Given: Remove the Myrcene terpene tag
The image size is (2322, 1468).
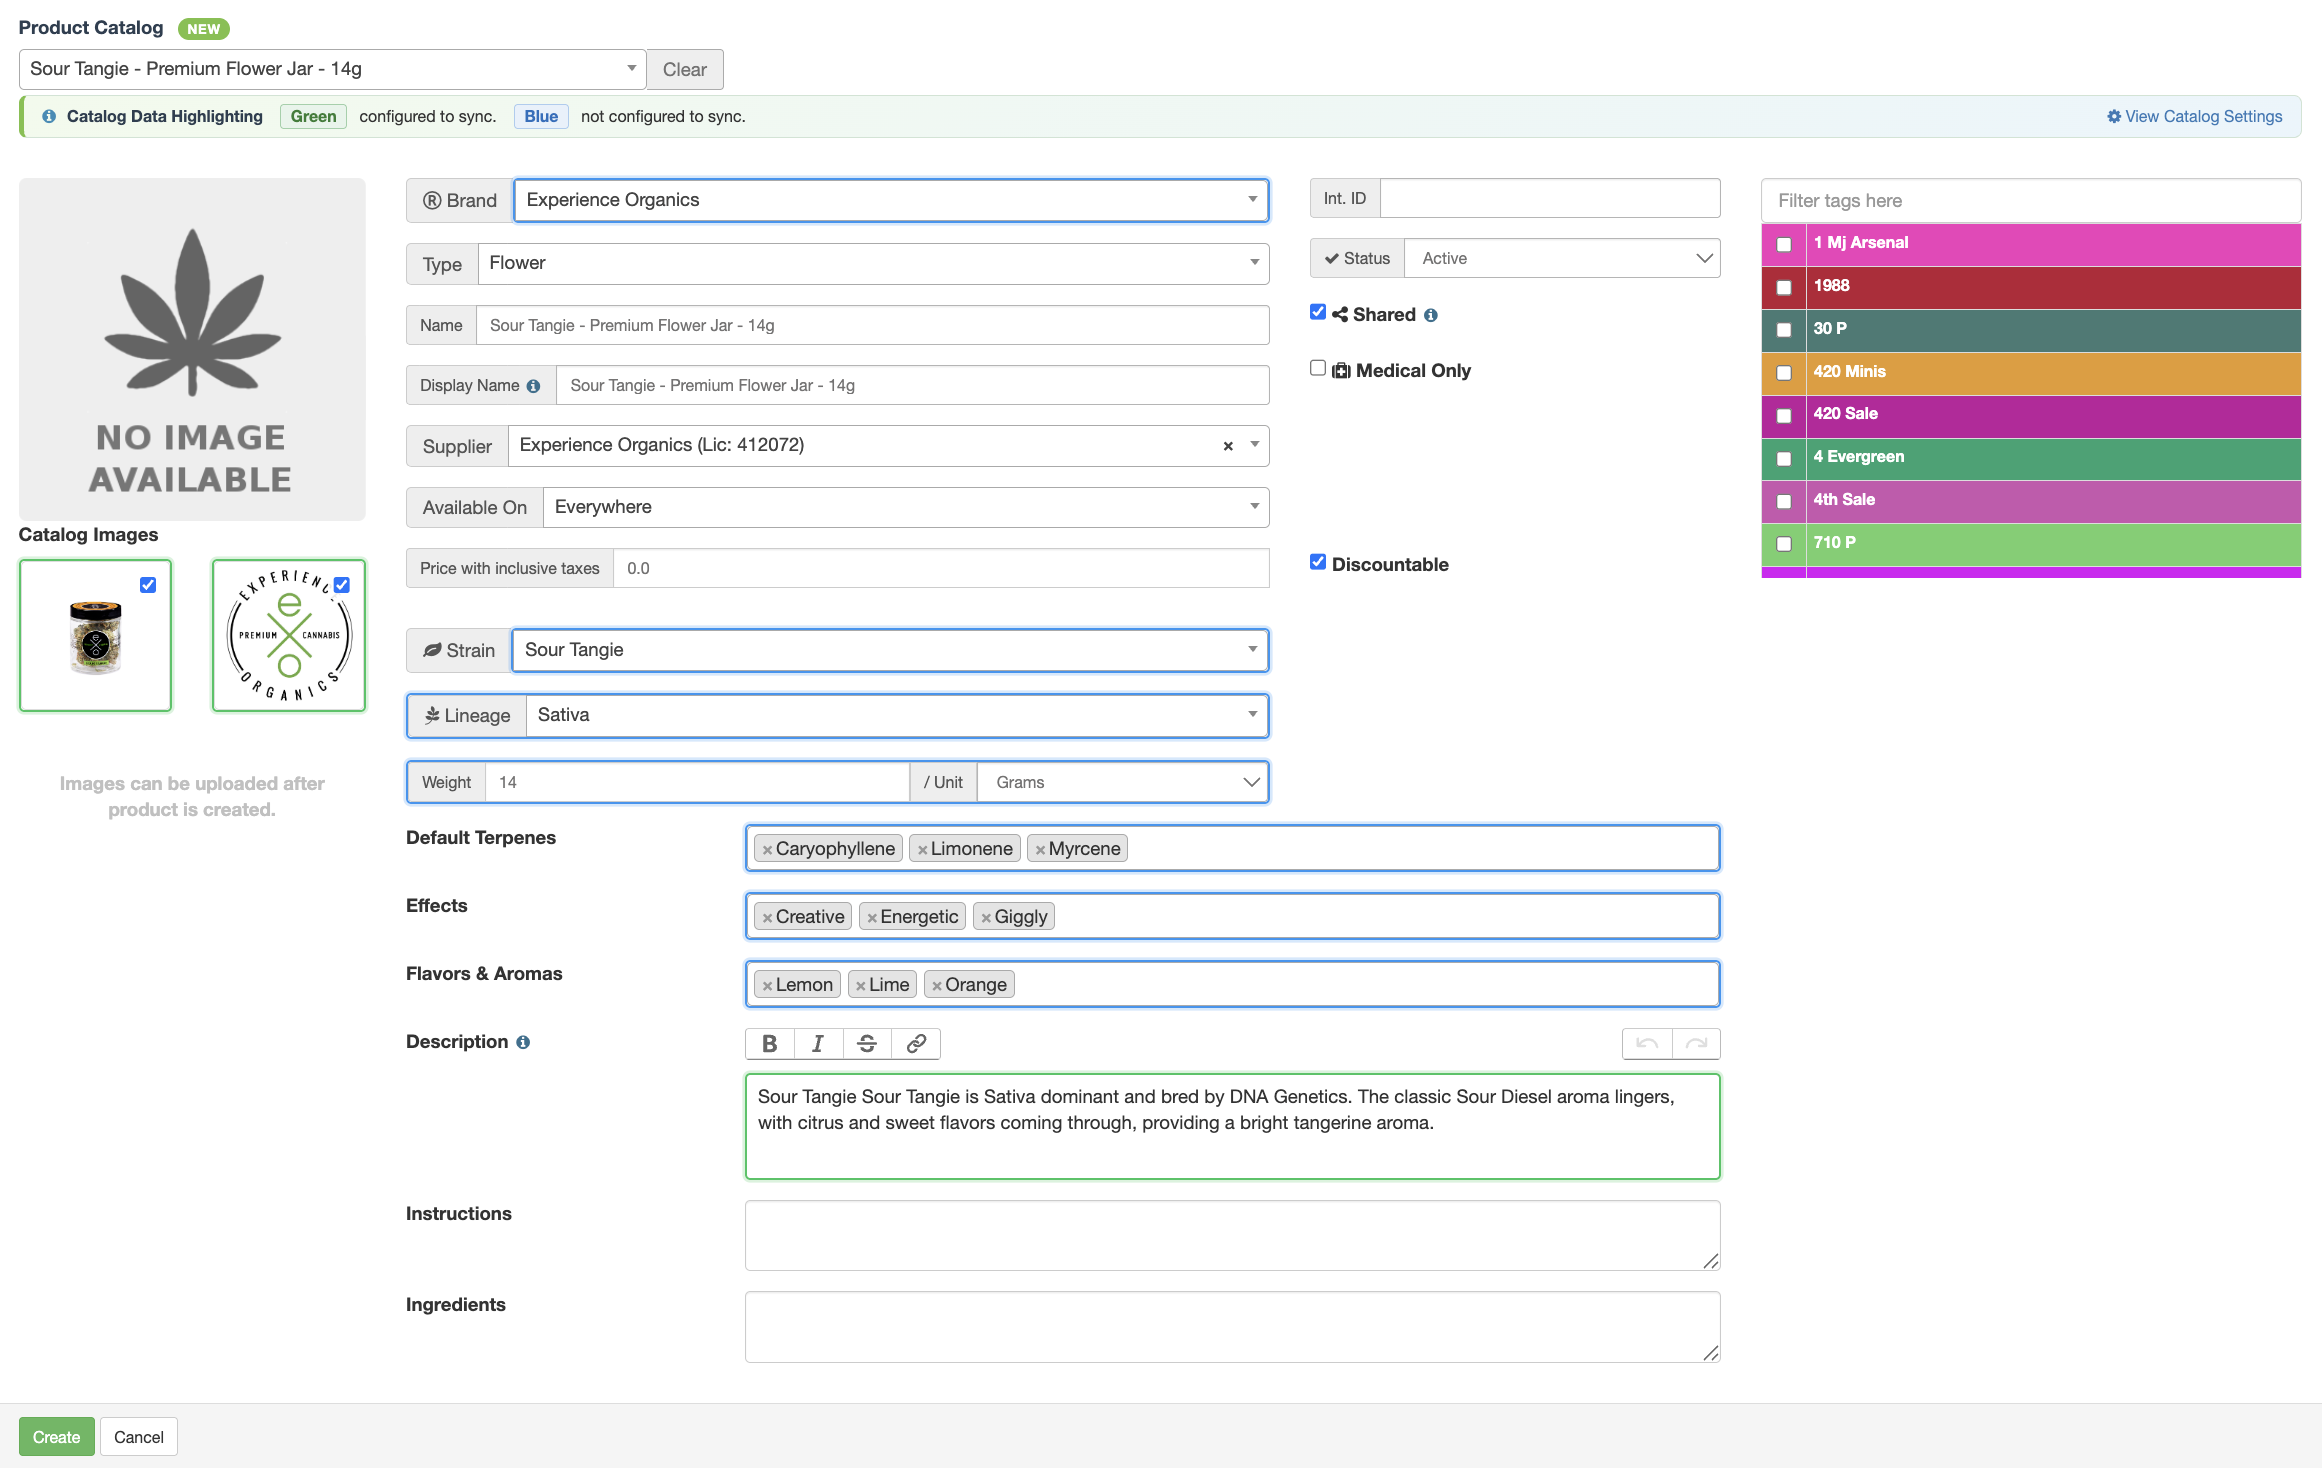Looking at the screenshot, I should (x=1040, y=849).
